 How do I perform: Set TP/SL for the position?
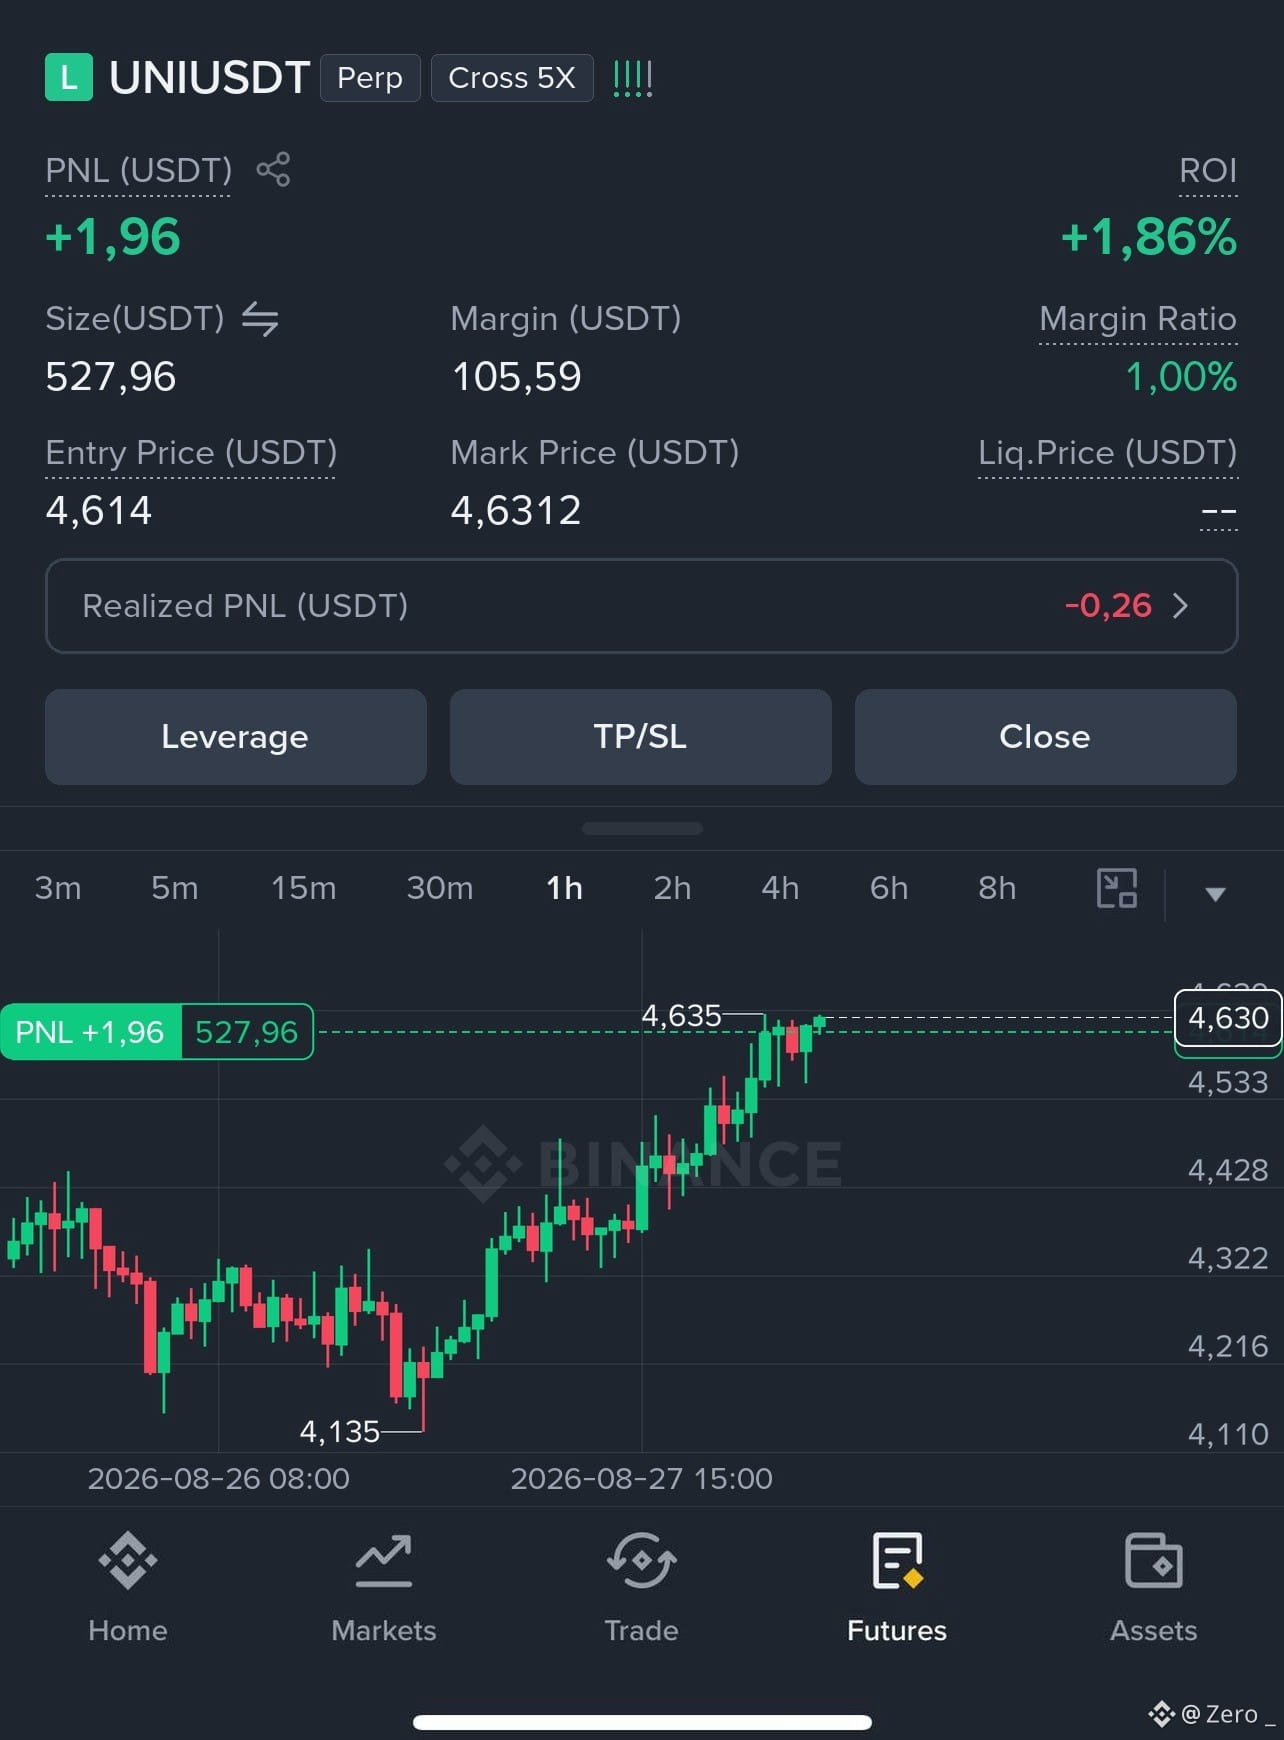tap(641, 737)
